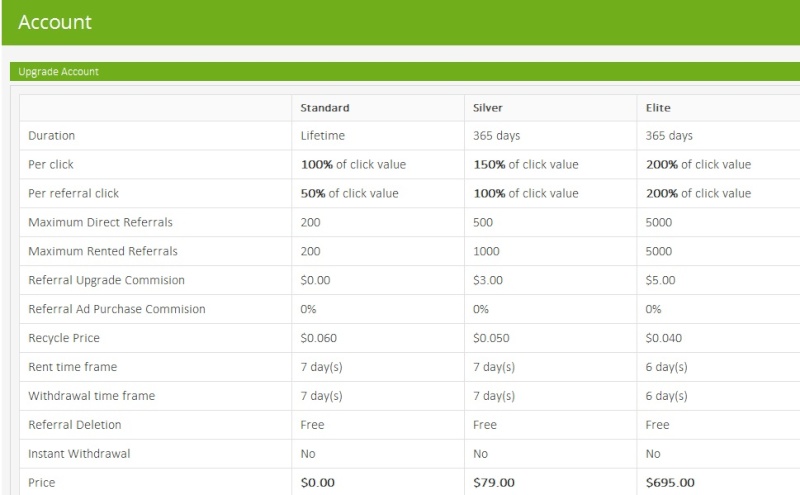This screenshot has width=800, height=495.
Task: Select the Referral Upgrade Commision row label
Action: pos(106,280)
